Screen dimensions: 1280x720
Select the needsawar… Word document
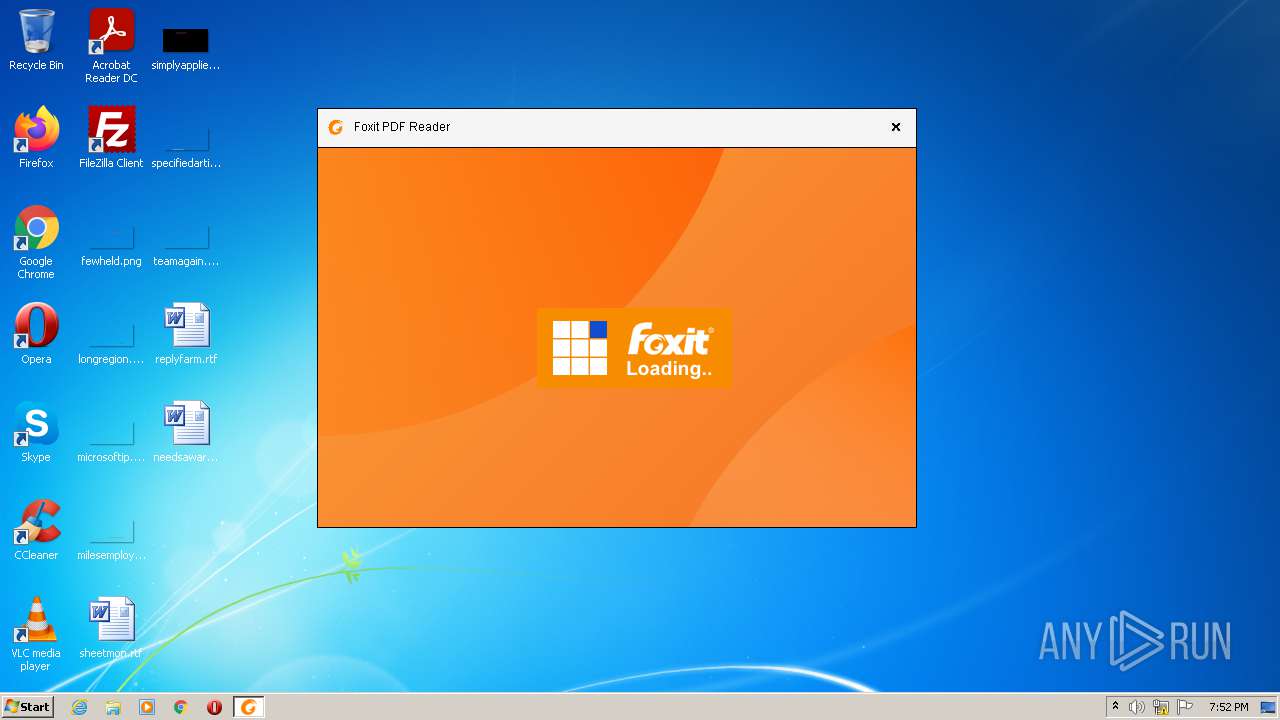click(x=186, y=432)
